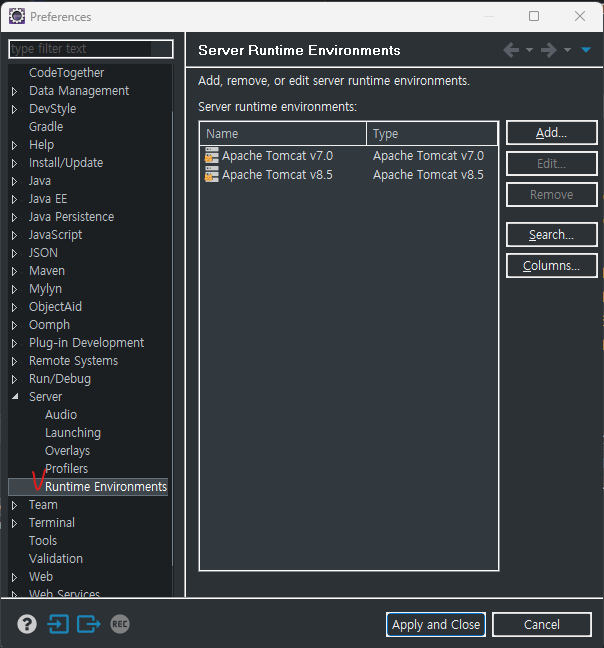Select CodeTogether in the preferences tree
The image size is (604, 648).
pos(66,73)
